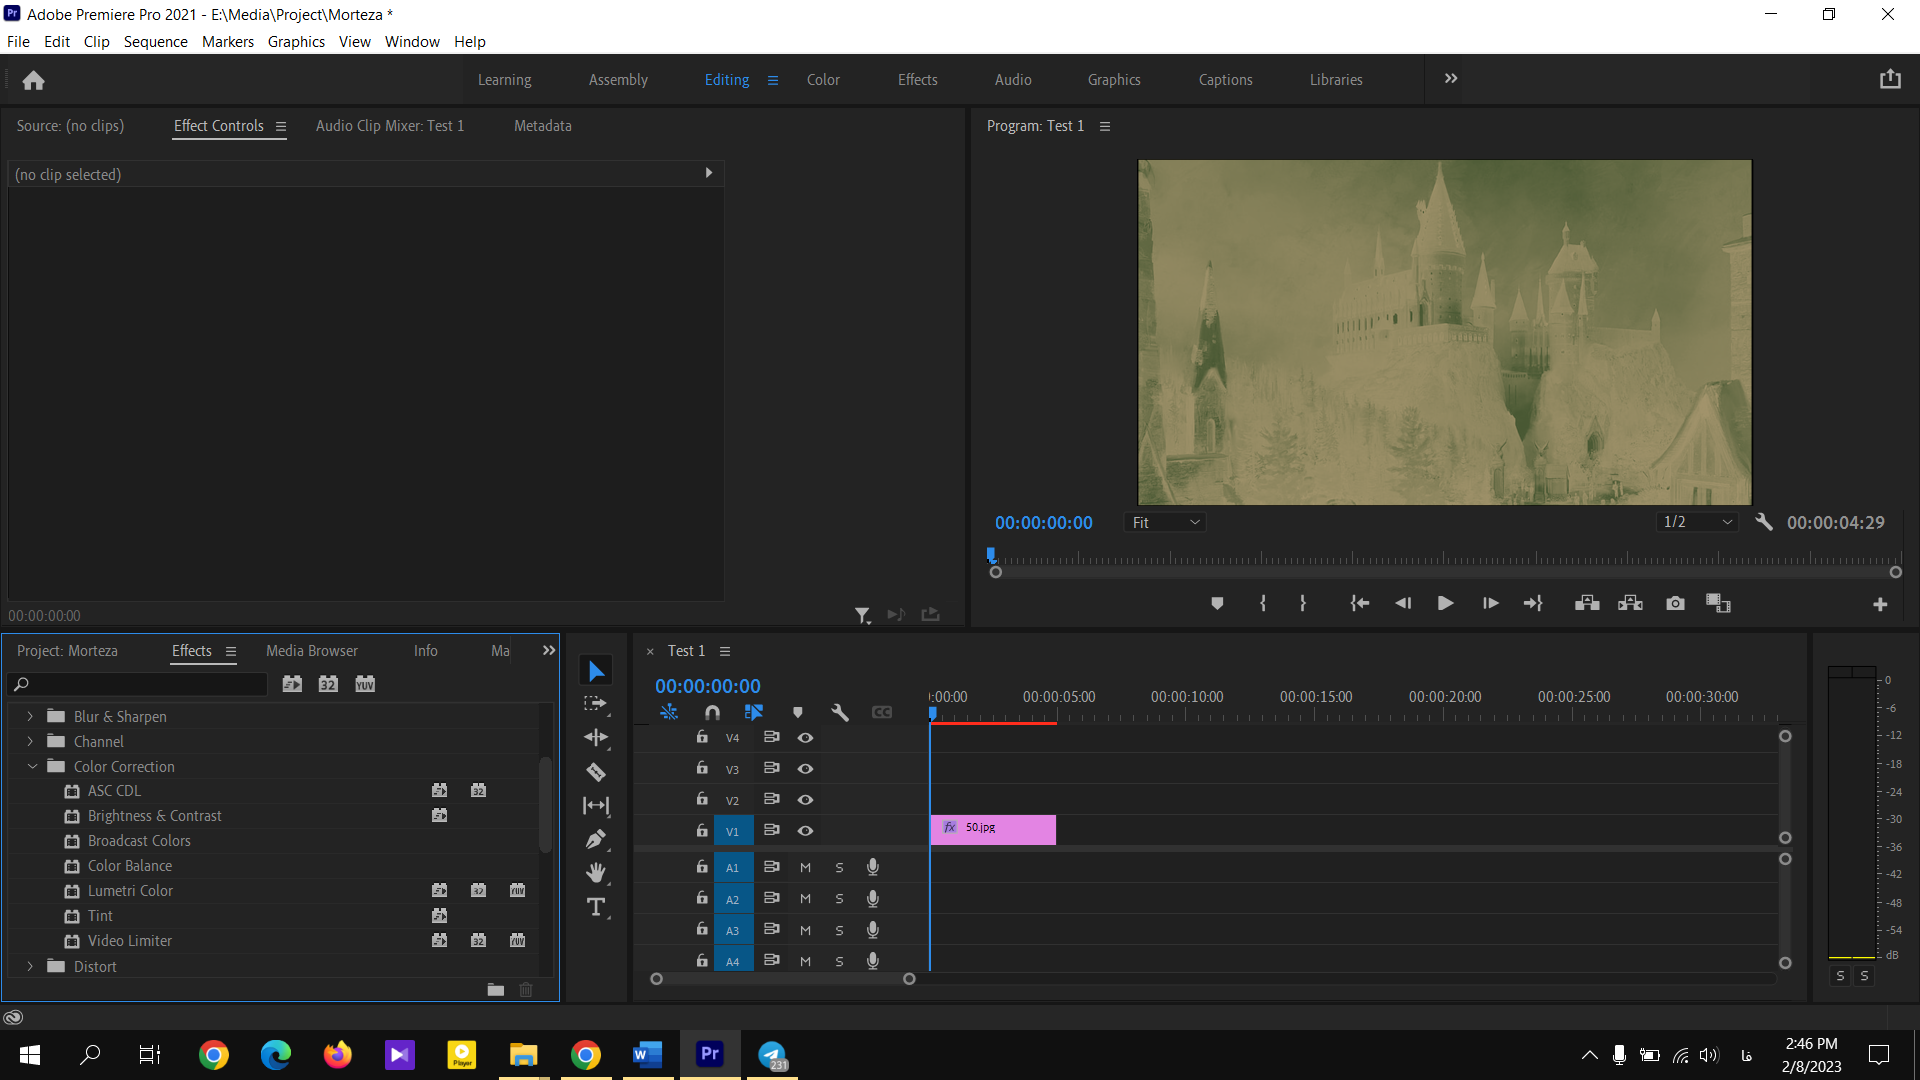
Task: Switch to Color workspace tab
Action: [x=823, y=79]
